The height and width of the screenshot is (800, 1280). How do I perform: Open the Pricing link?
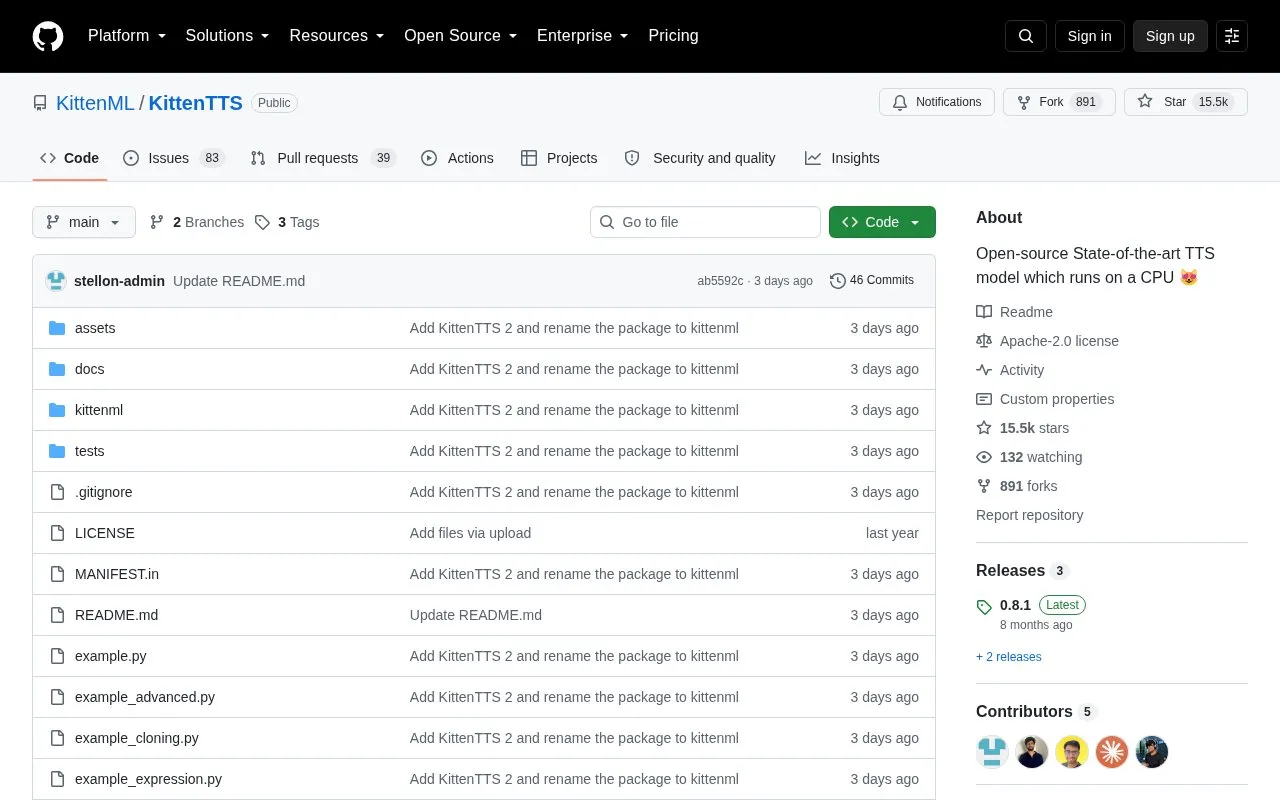coord(673,36)
